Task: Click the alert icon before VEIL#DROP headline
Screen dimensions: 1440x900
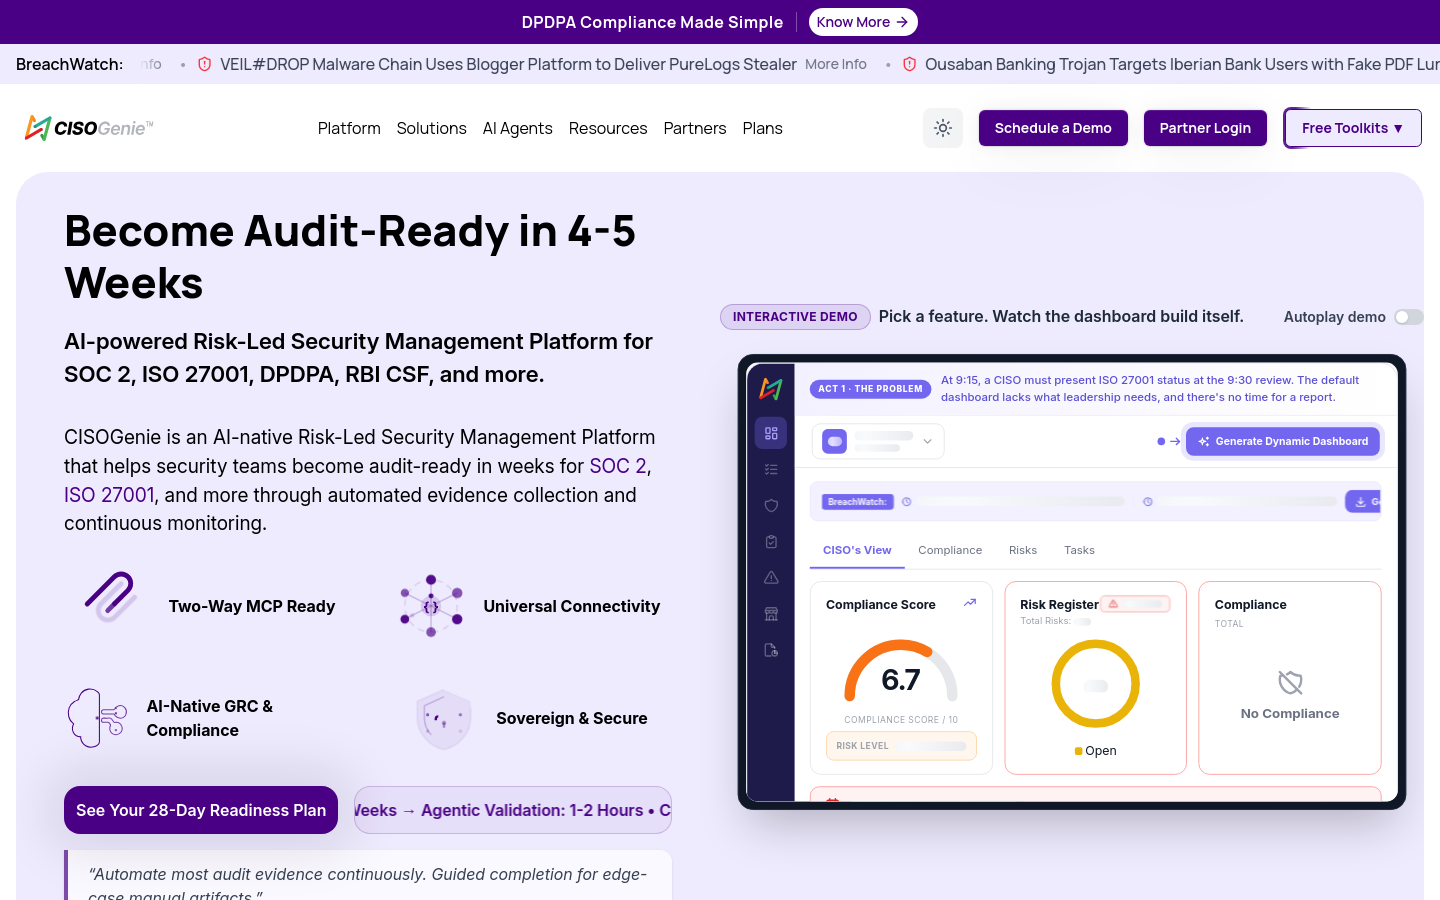Action: (x=205, y=64)
